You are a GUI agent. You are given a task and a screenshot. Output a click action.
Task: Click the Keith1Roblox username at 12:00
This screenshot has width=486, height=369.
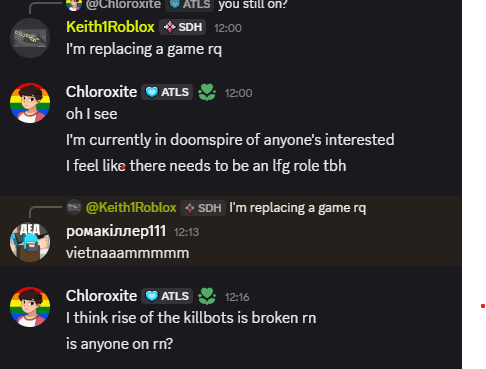click(x=110, y=27)
